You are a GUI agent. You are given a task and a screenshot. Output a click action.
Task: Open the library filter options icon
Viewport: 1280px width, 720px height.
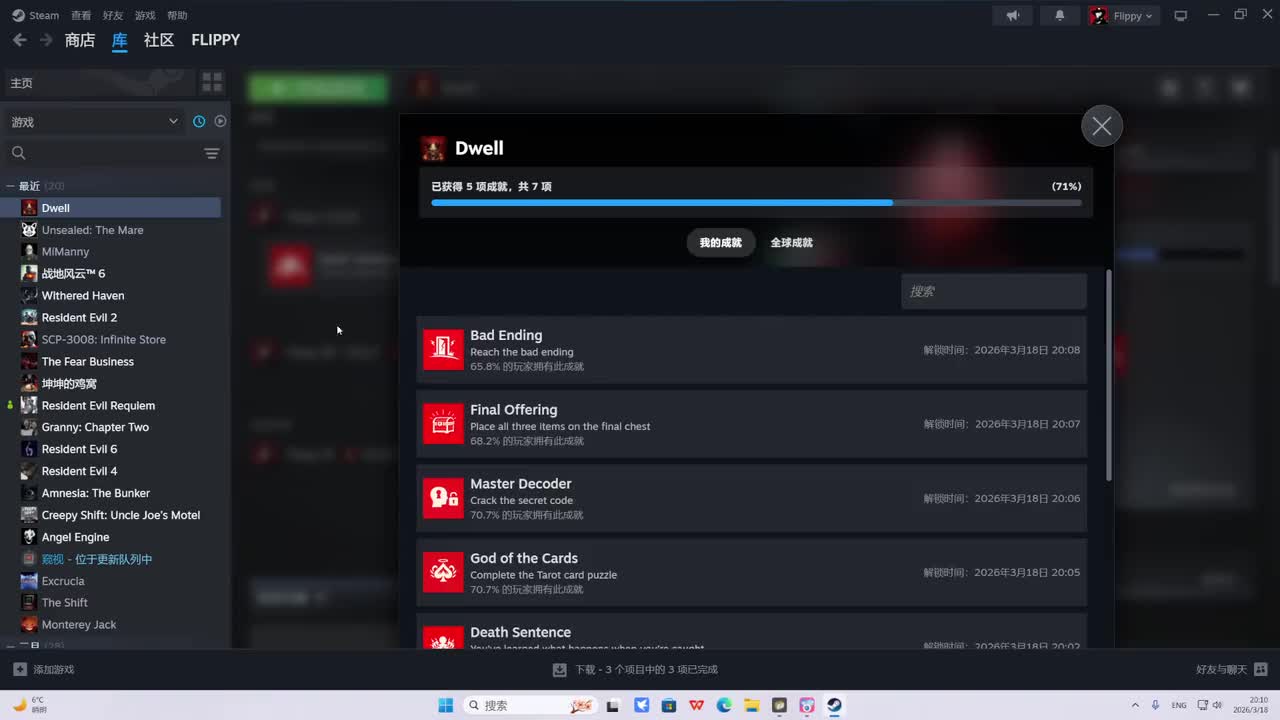[212, 153]
